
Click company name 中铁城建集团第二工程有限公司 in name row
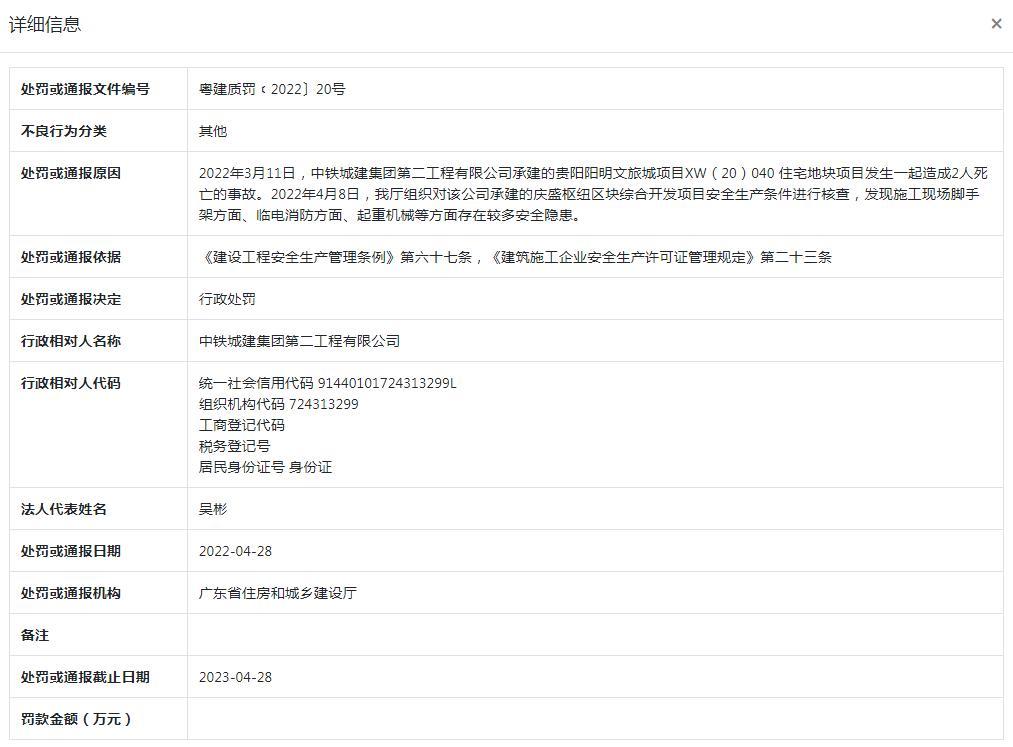tap(299, 341)
